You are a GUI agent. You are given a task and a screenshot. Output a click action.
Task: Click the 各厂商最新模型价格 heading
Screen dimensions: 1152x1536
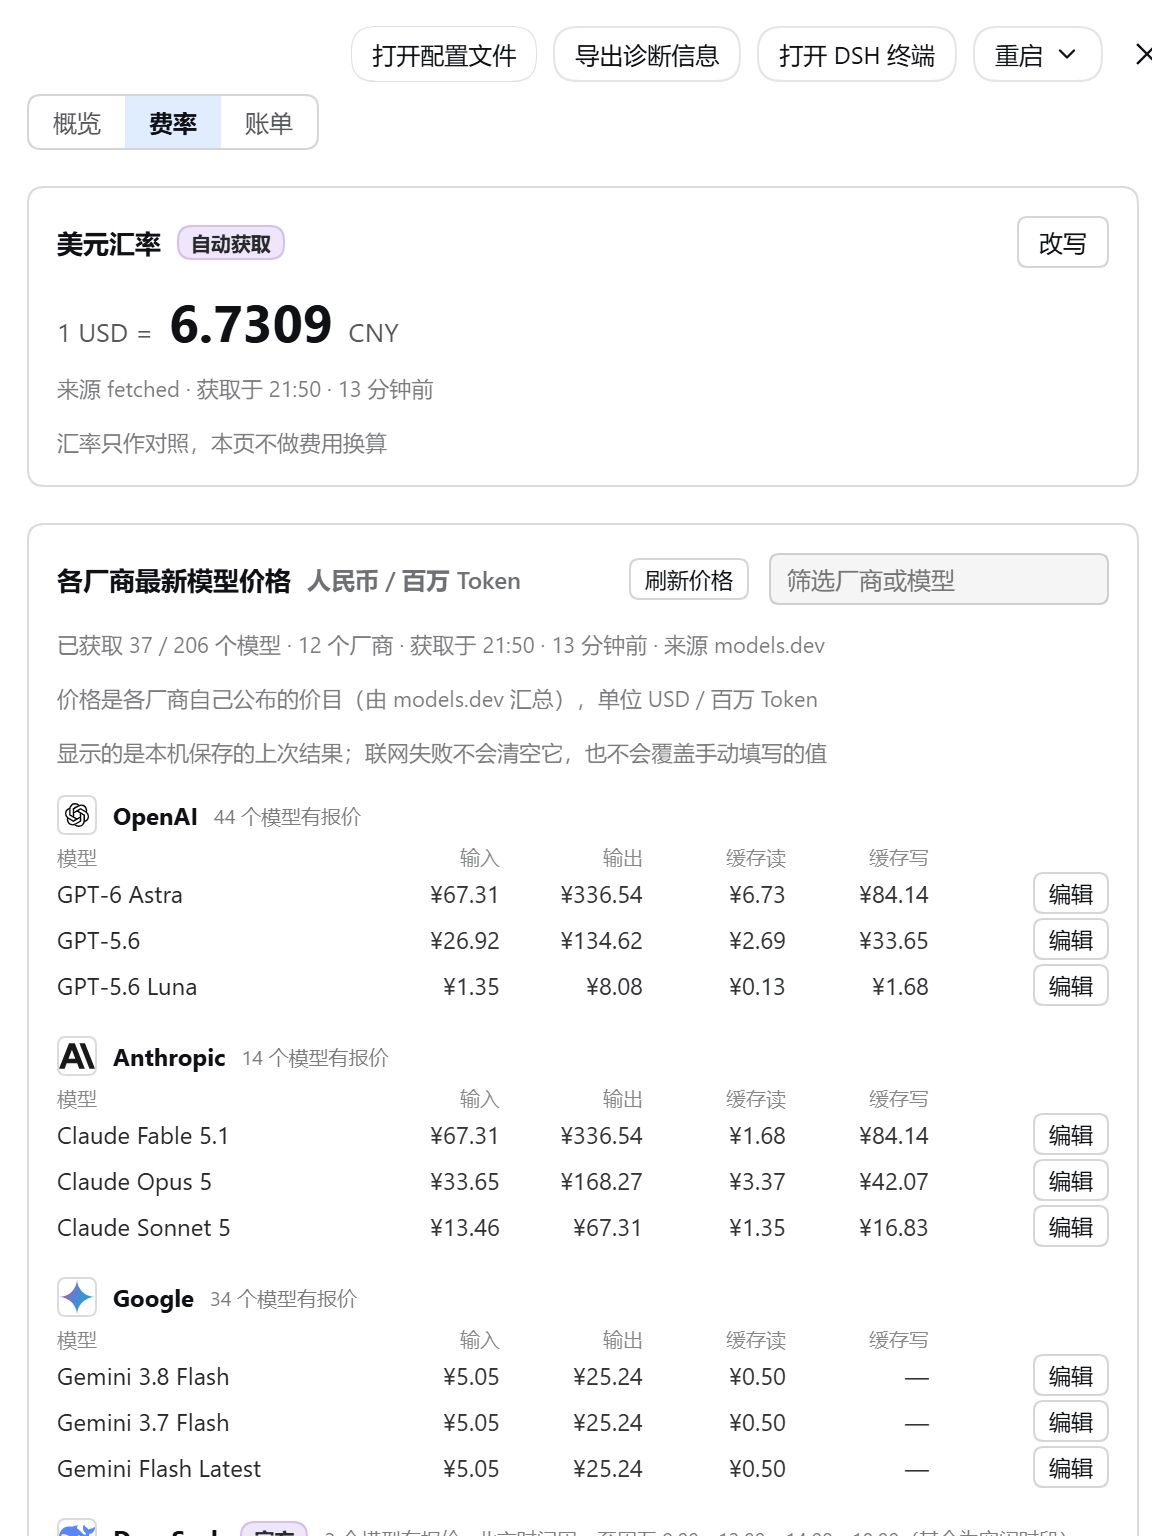tap(174, 581)
